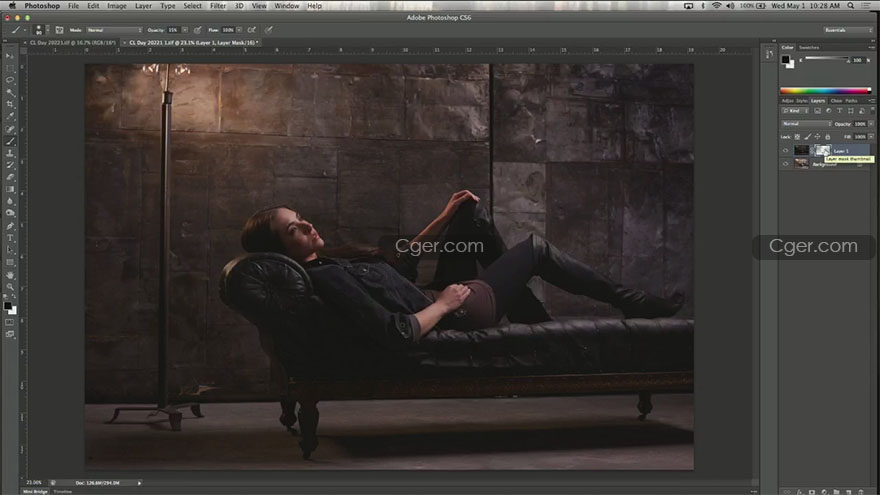Image resolution: width=880 pixels, height=495 pixels.
Task: Select the Clone Stamp tool
Action: 10,153
